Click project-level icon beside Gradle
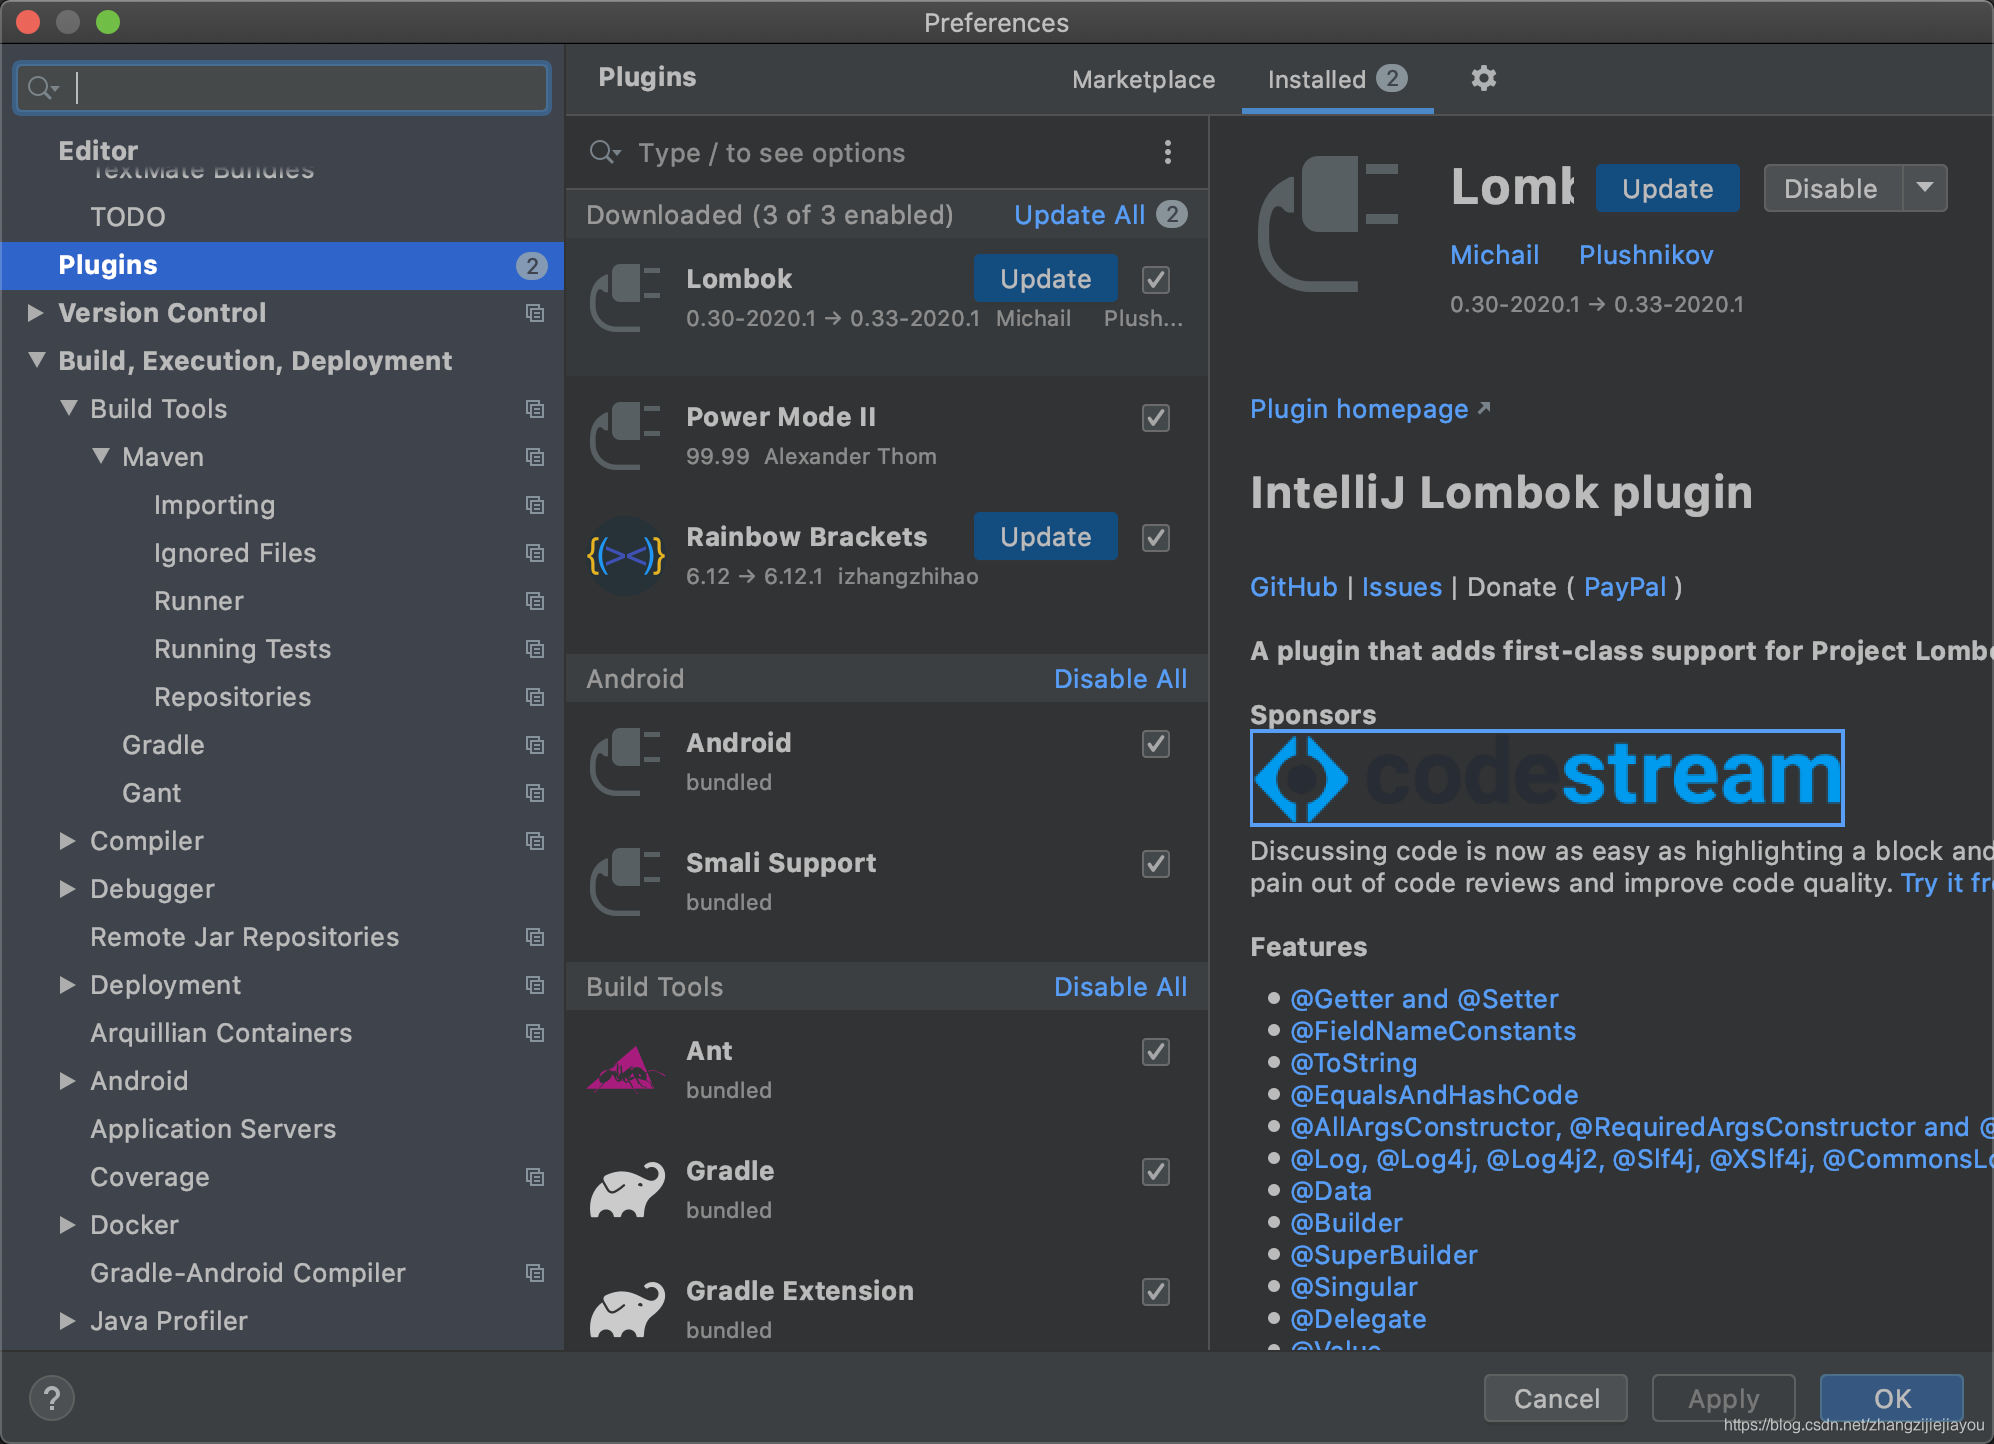This screenshot has width=1994, height=1444. 535,745
